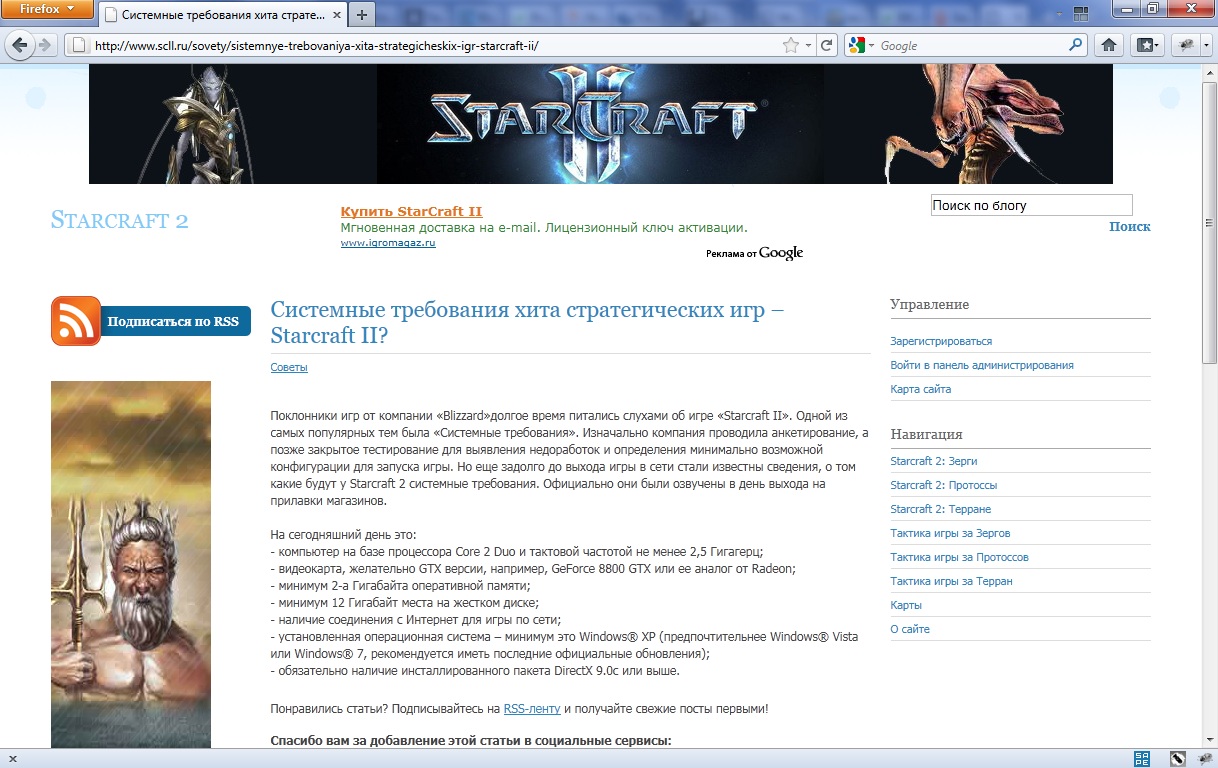Open Тактика игры за Терран link
Viewport: 1218px width, 768px height.
click(952, 581)
